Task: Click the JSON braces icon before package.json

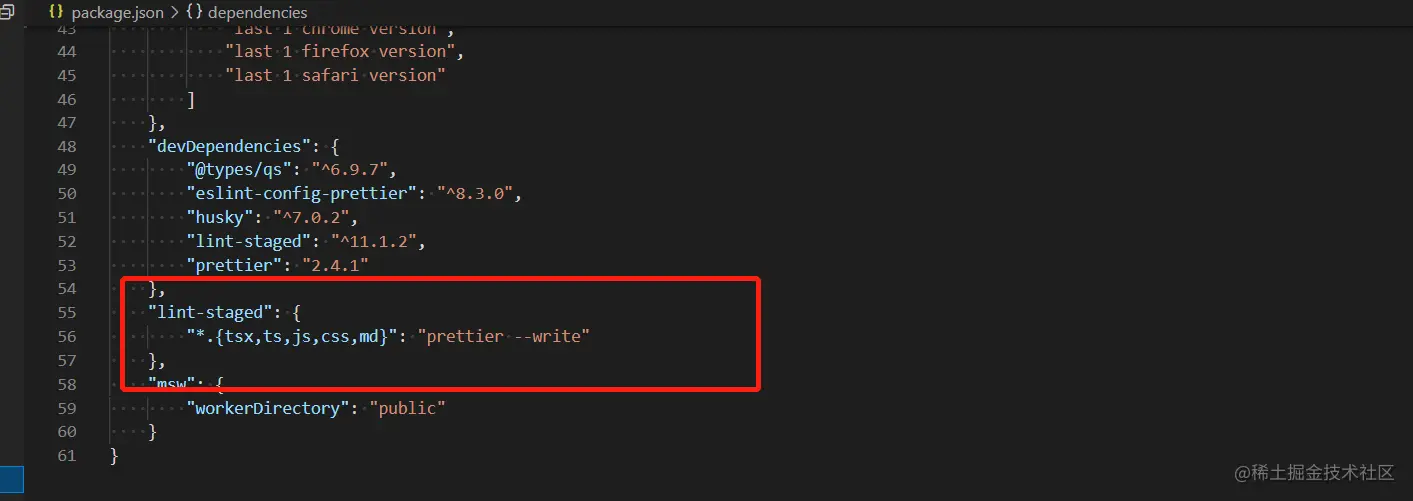Action: coord(57,12)
